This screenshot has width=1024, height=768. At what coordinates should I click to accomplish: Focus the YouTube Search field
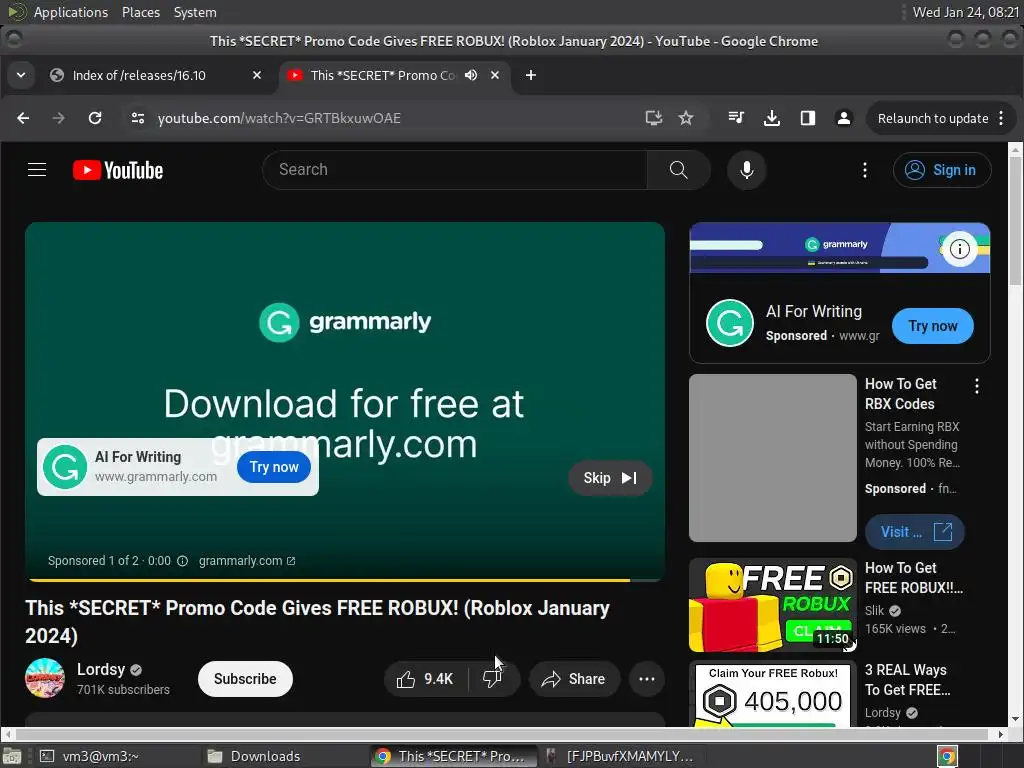pos(455,170)
